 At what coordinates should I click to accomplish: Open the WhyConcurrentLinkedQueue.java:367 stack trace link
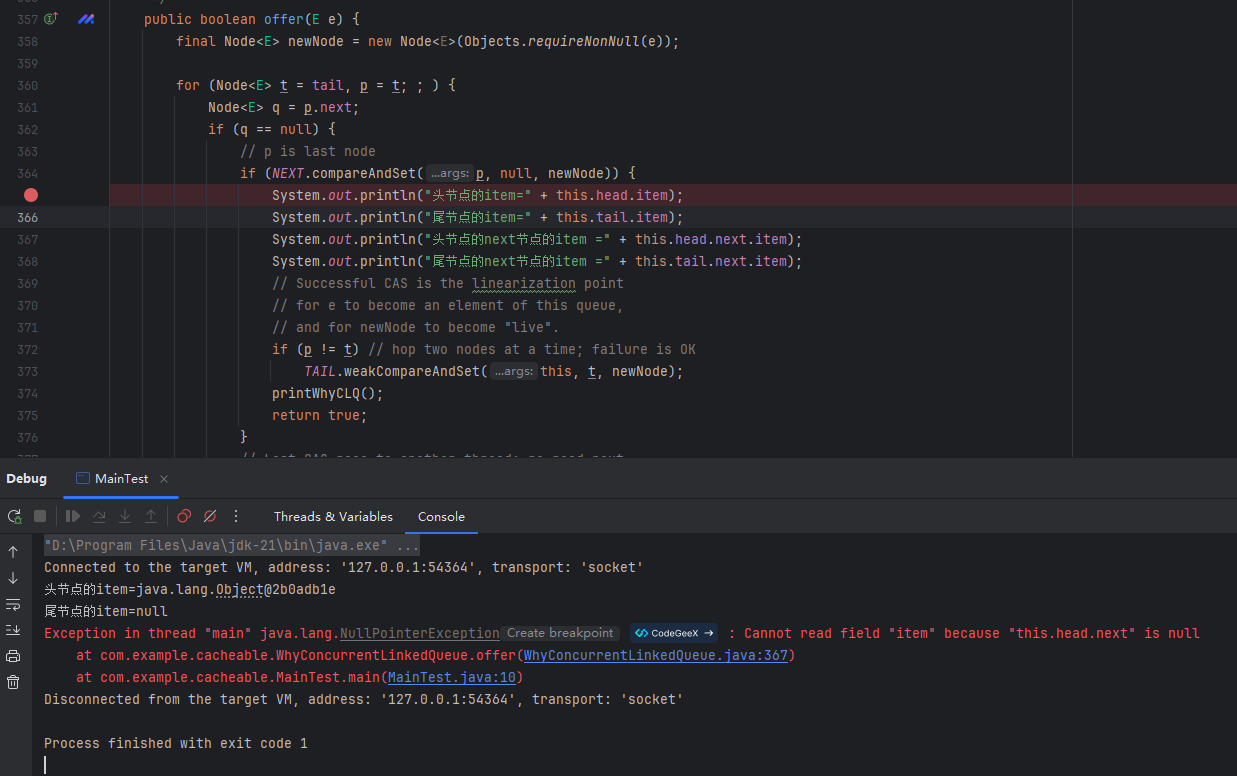658,656
